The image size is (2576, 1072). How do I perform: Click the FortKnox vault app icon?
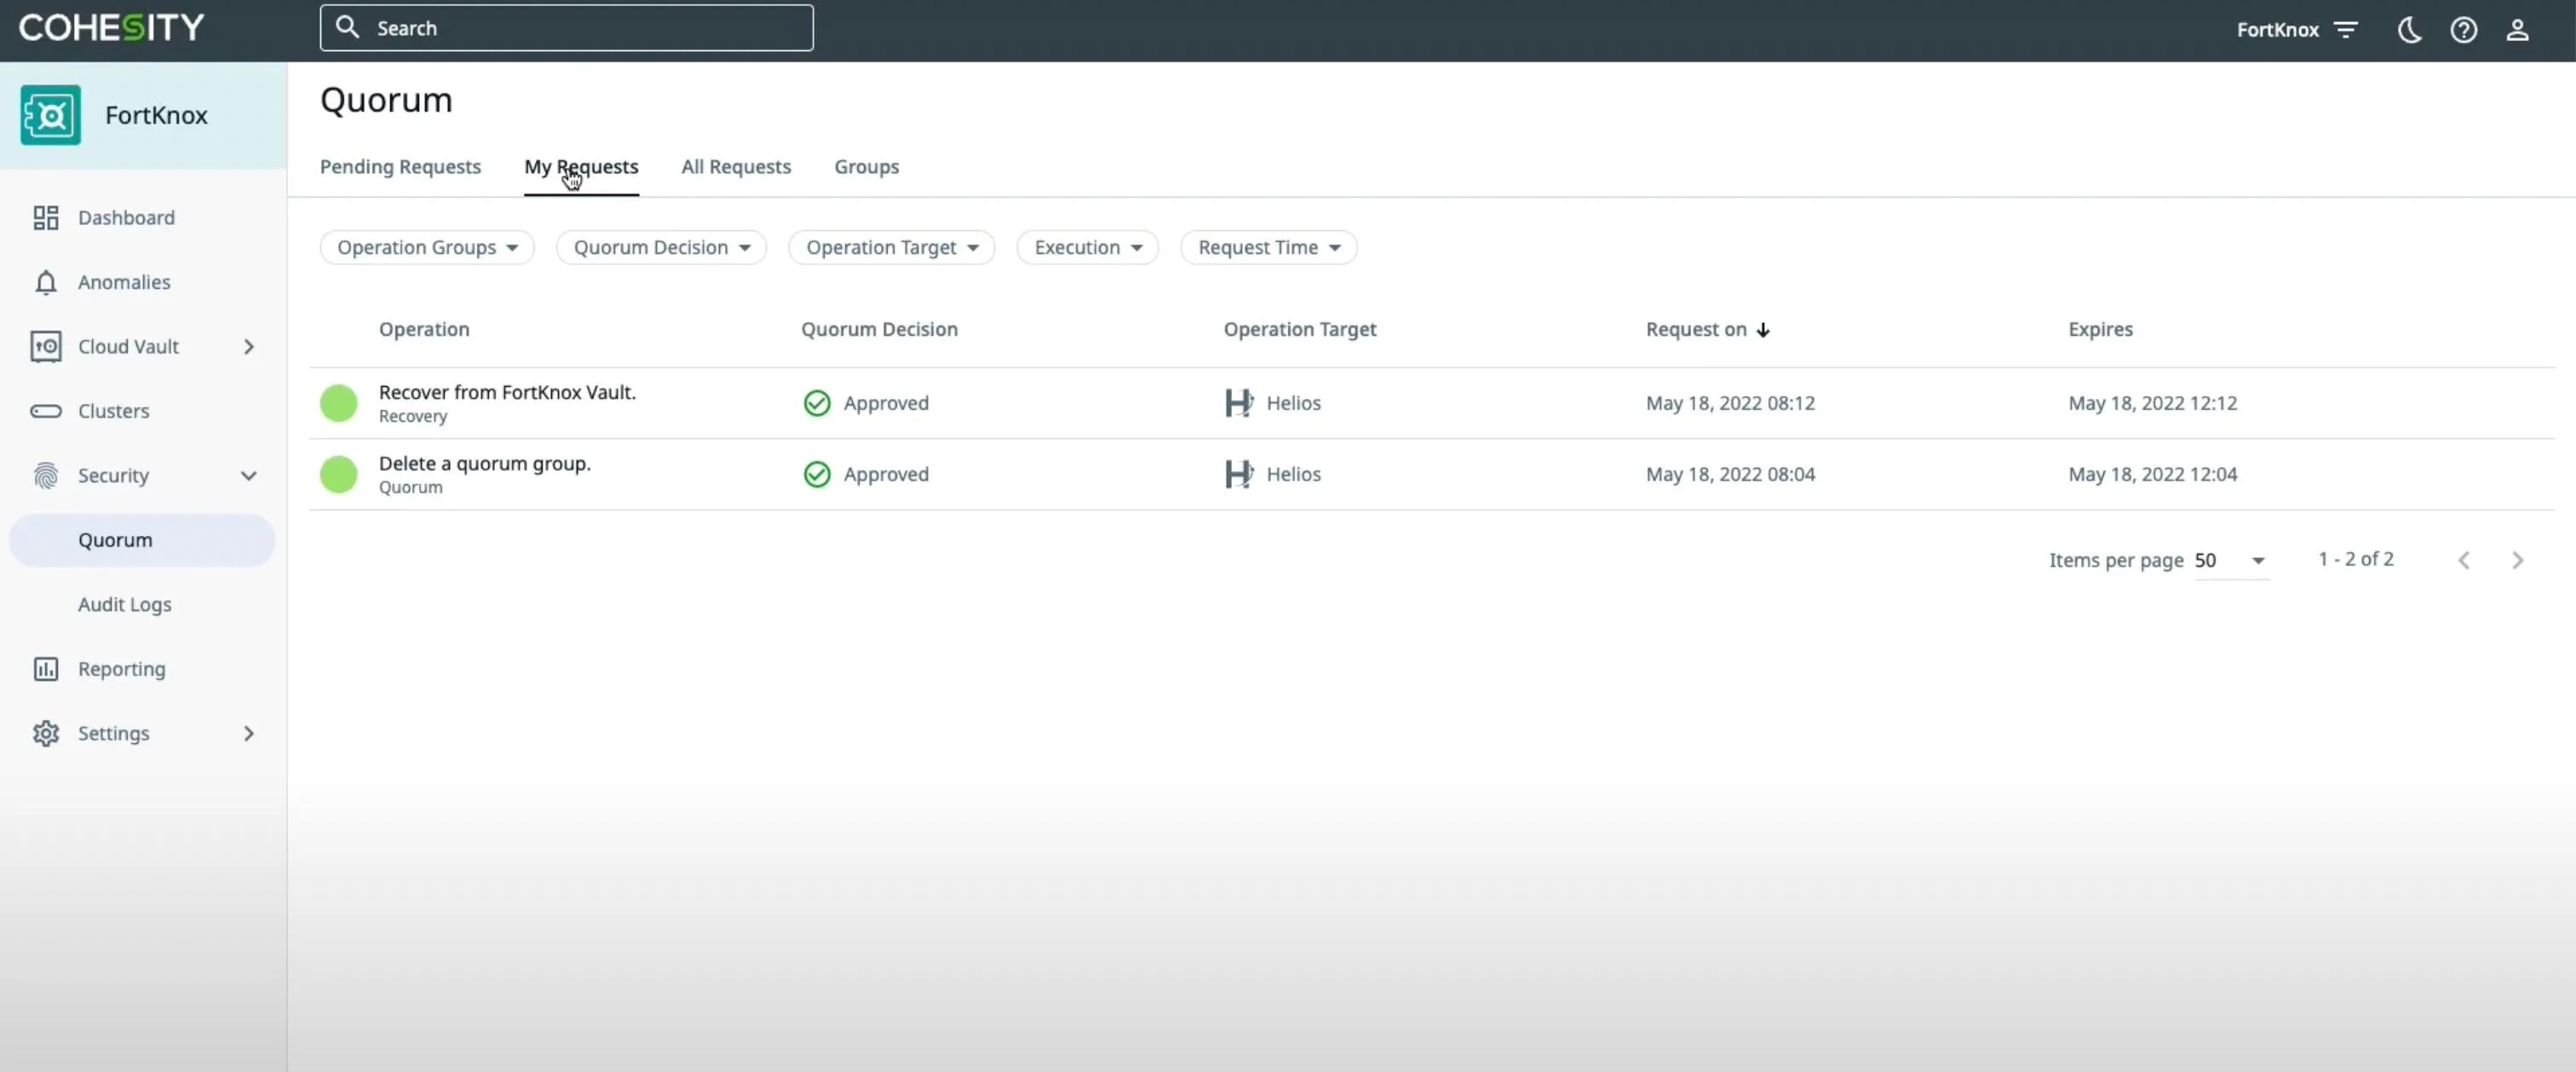pos(50,115)
